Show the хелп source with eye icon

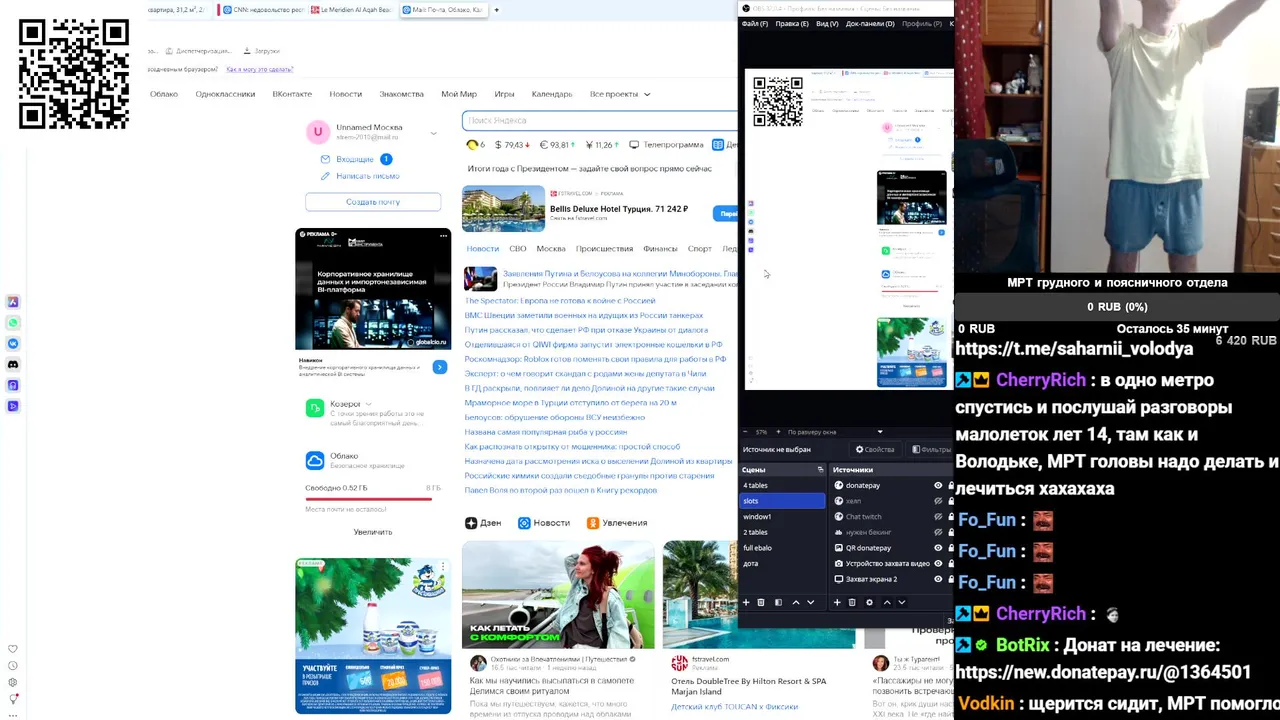[938, 501]
